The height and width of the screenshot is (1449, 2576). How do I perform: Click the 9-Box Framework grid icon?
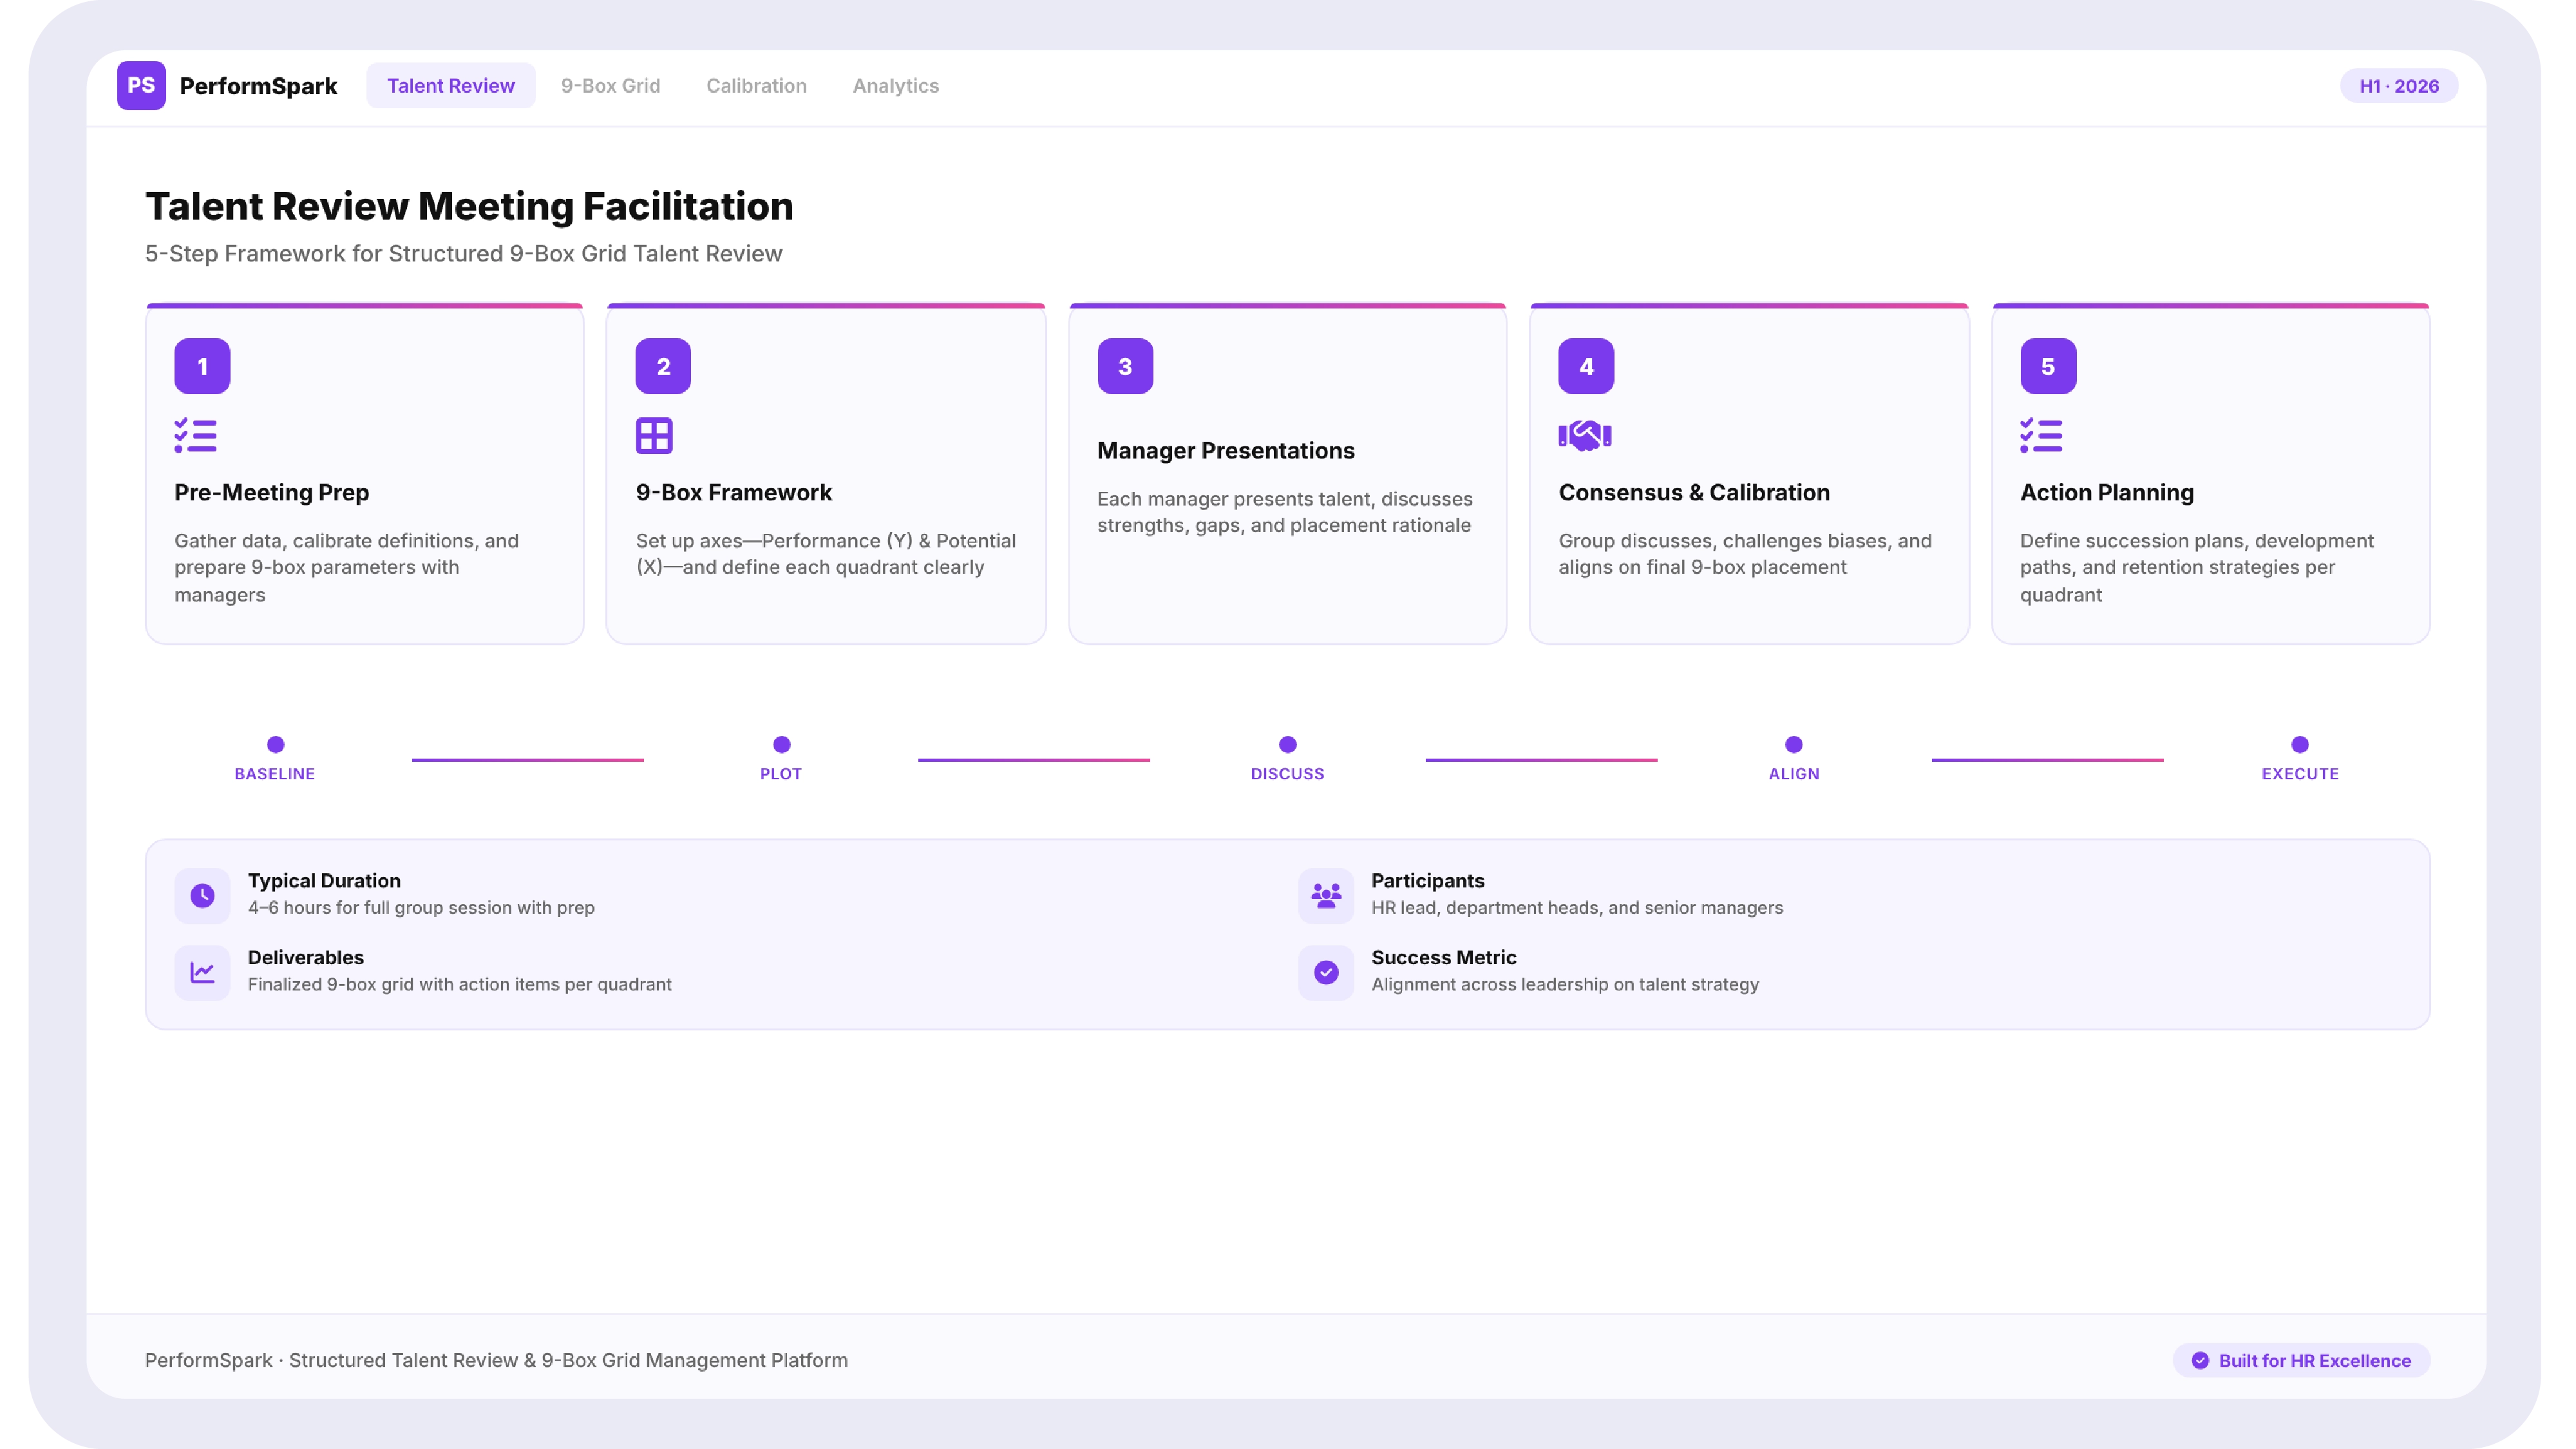pyautogui.click(x=654, y=436)
